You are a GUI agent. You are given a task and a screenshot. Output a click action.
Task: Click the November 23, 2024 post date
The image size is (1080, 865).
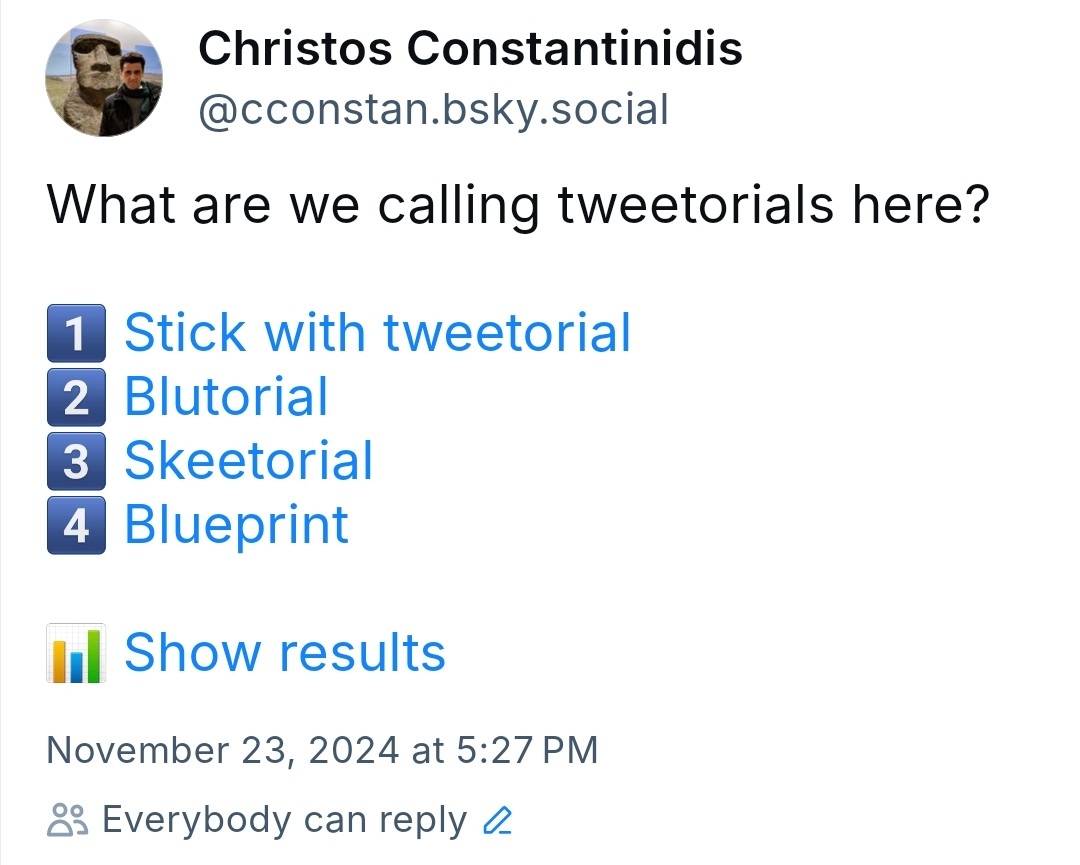coord(223,750)
